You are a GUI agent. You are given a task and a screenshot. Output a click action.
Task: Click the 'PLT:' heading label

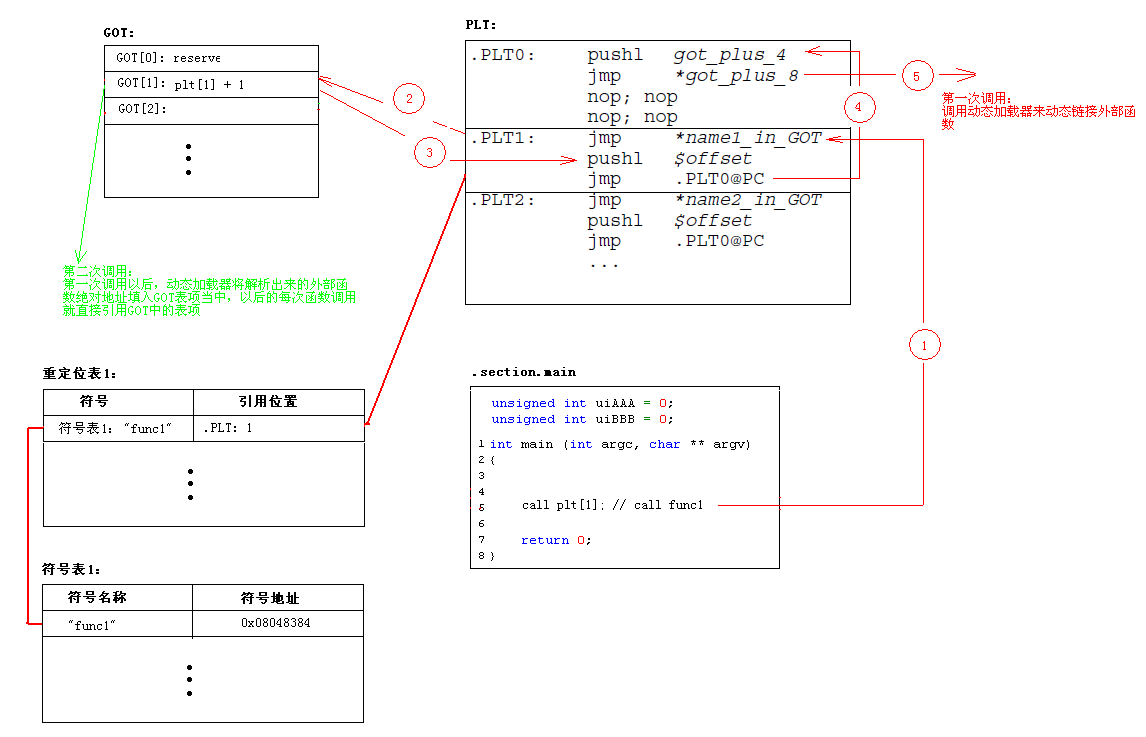[480, 25]
